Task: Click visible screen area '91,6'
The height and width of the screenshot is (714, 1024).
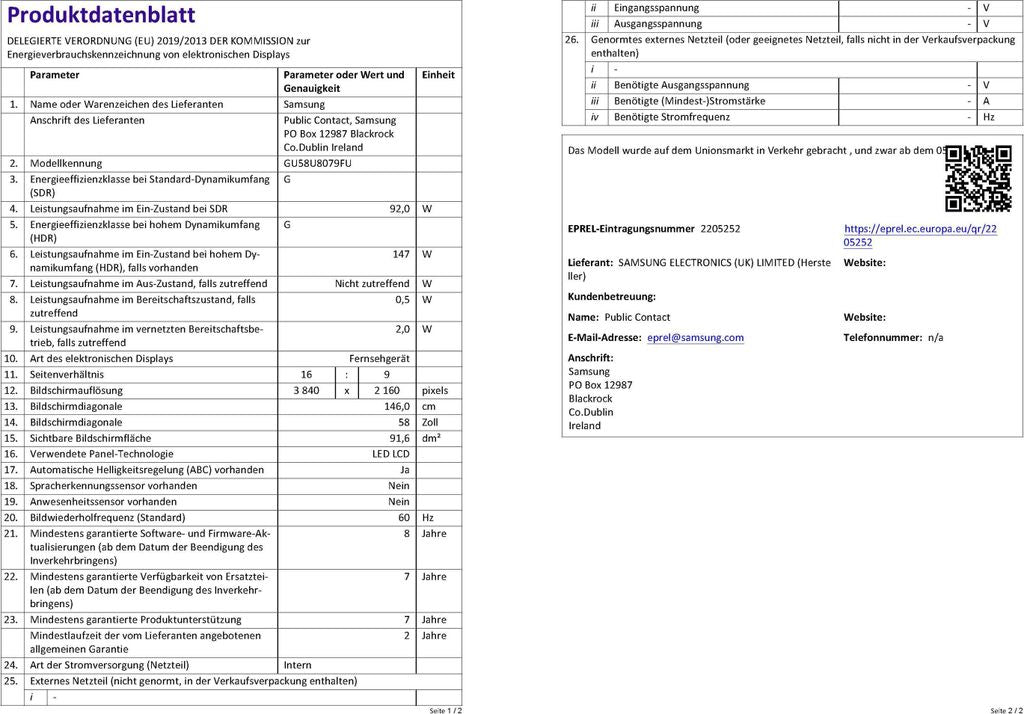Action: tap(400, 438)
